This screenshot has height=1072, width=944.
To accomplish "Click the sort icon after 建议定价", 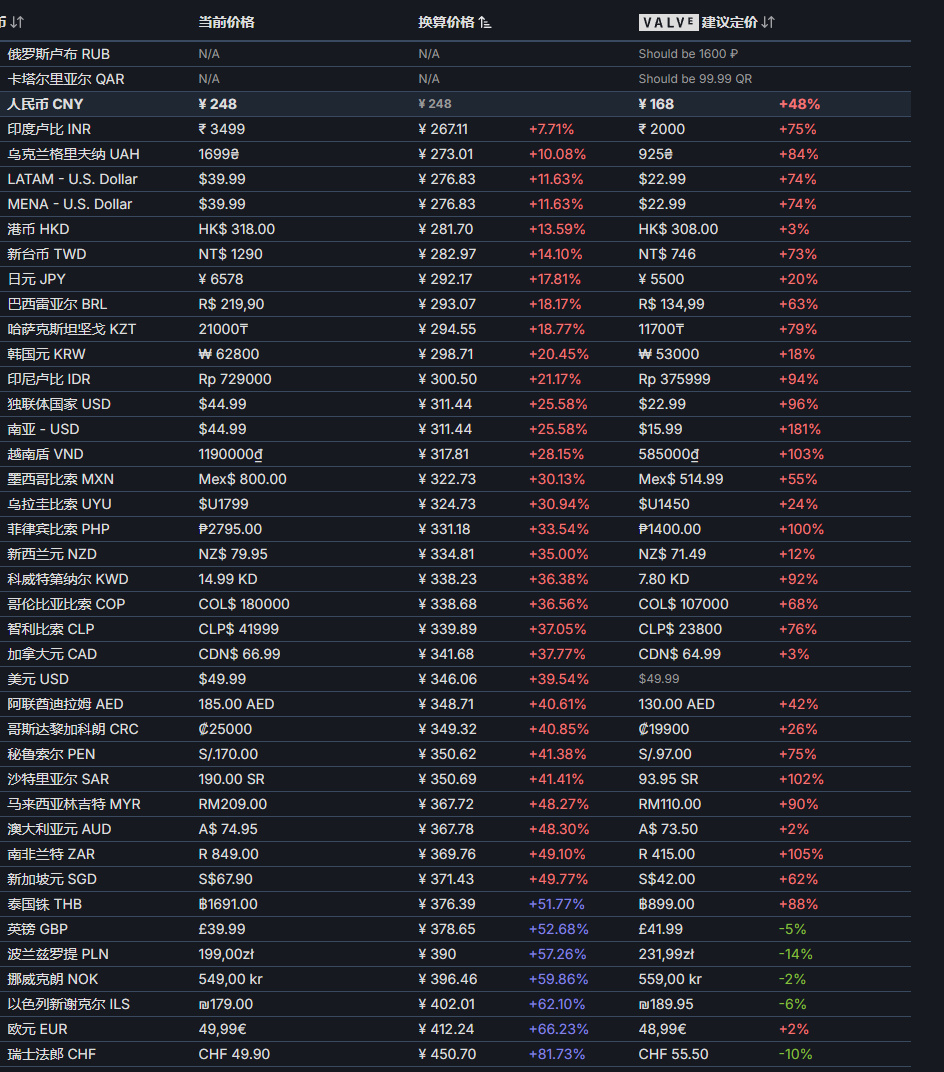I will [767, 22].
